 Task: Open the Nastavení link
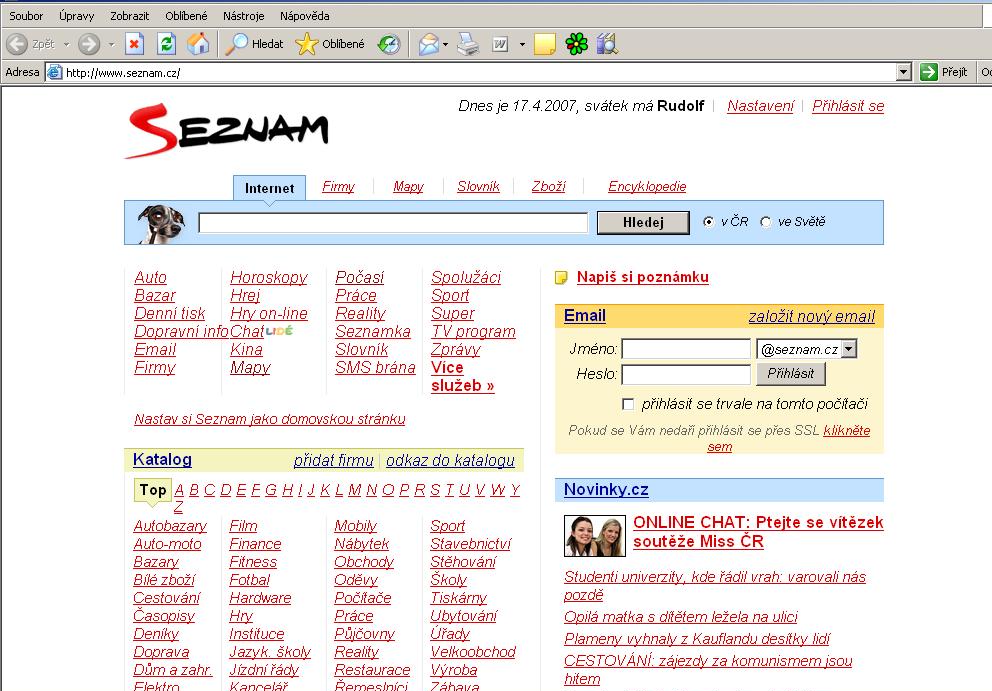[760, 106]
